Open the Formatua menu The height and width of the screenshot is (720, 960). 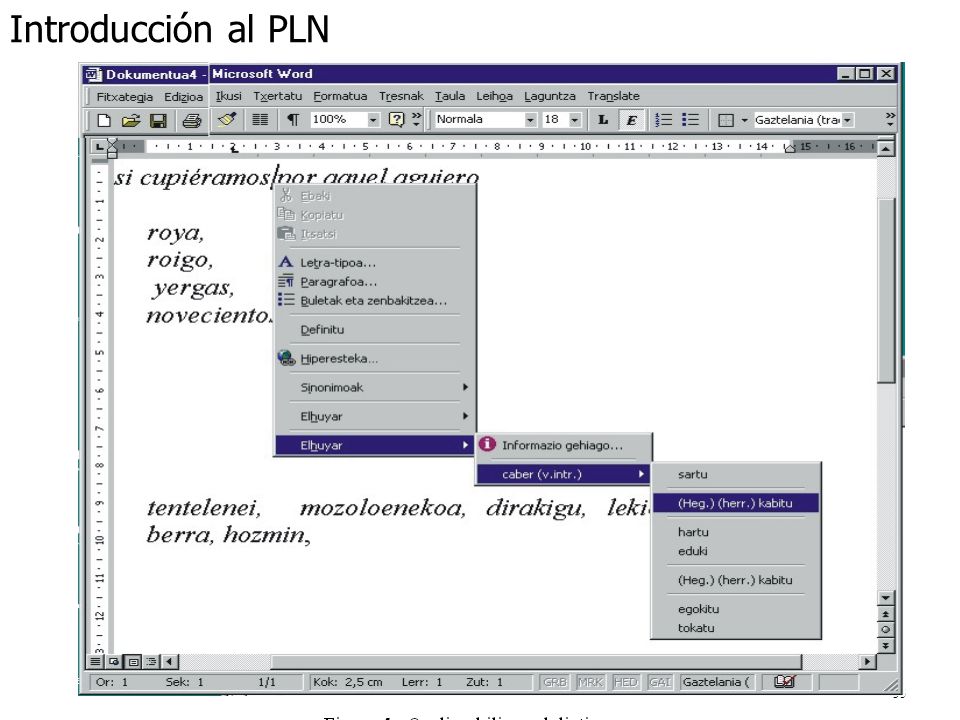point(340,96)
